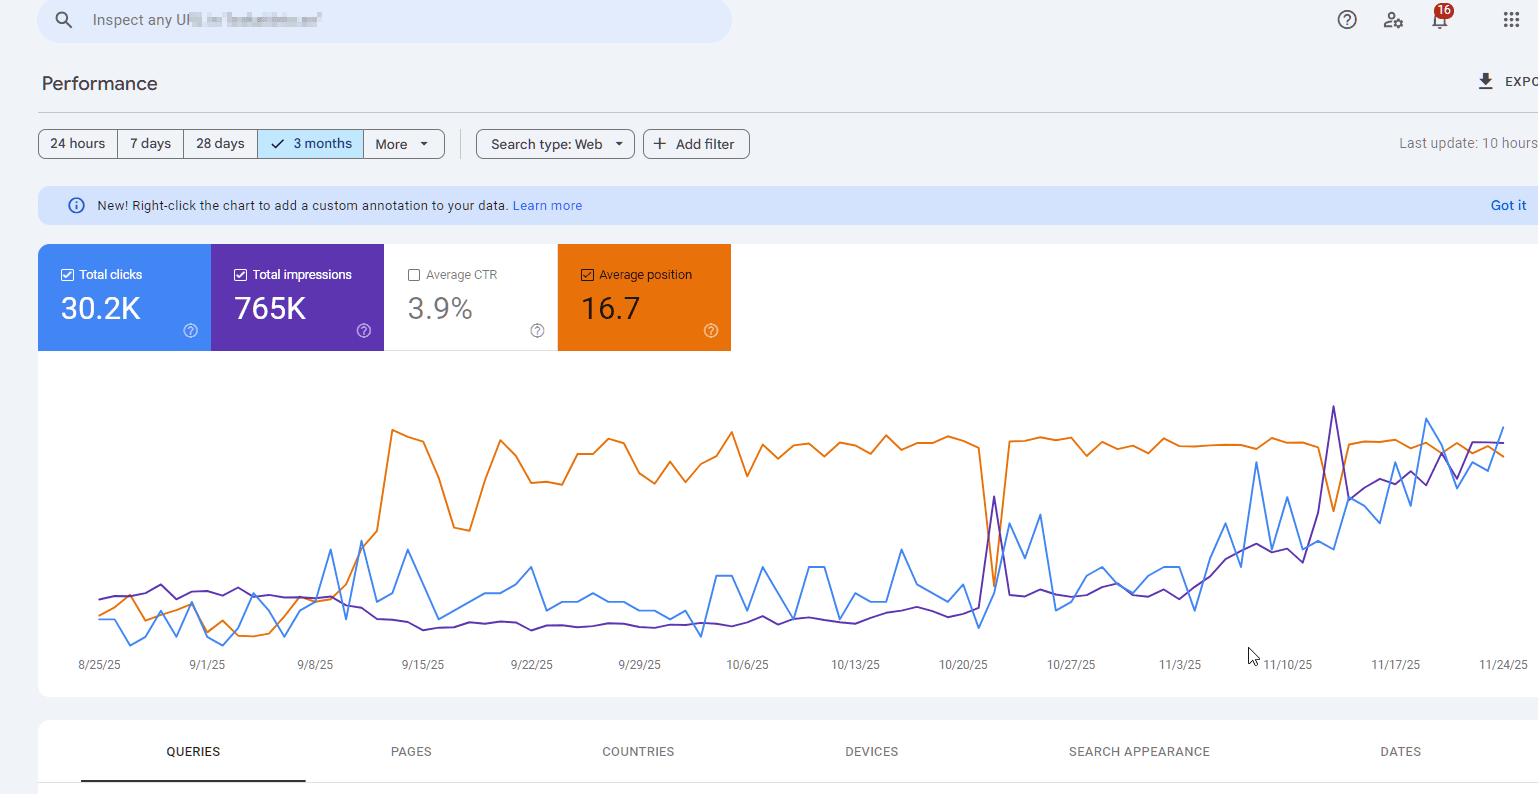Uncheck the Average position checkbox
This screenshot has width=1538, height=794.
588,275
